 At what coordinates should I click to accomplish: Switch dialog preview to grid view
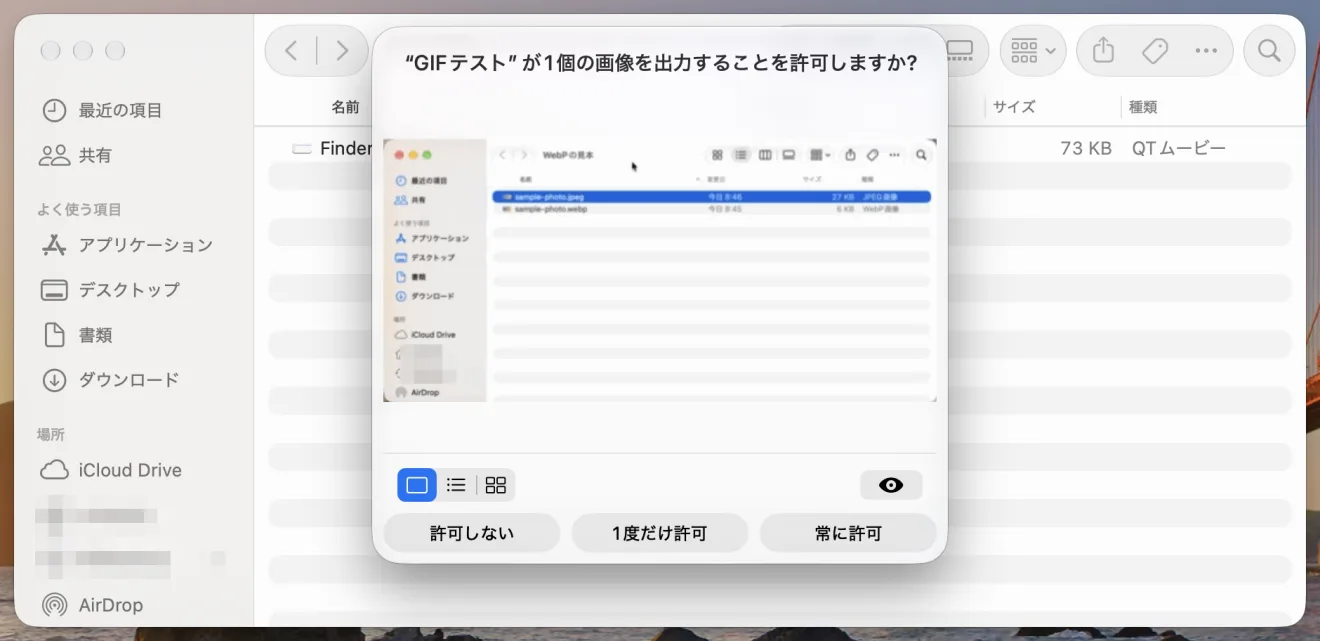(x=496, y=485)
